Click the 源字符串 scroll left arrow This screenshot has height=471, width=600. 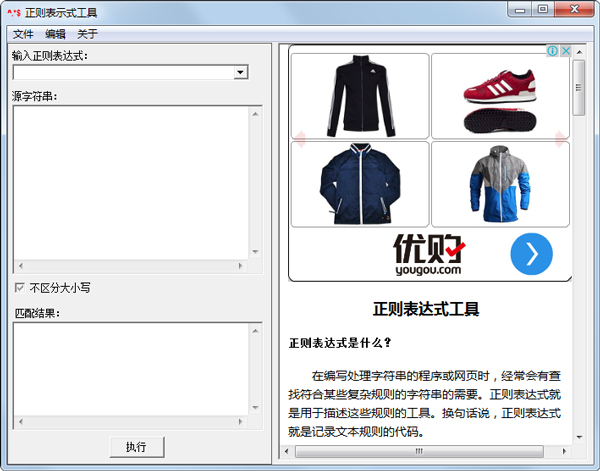click(x=21, y=266)
